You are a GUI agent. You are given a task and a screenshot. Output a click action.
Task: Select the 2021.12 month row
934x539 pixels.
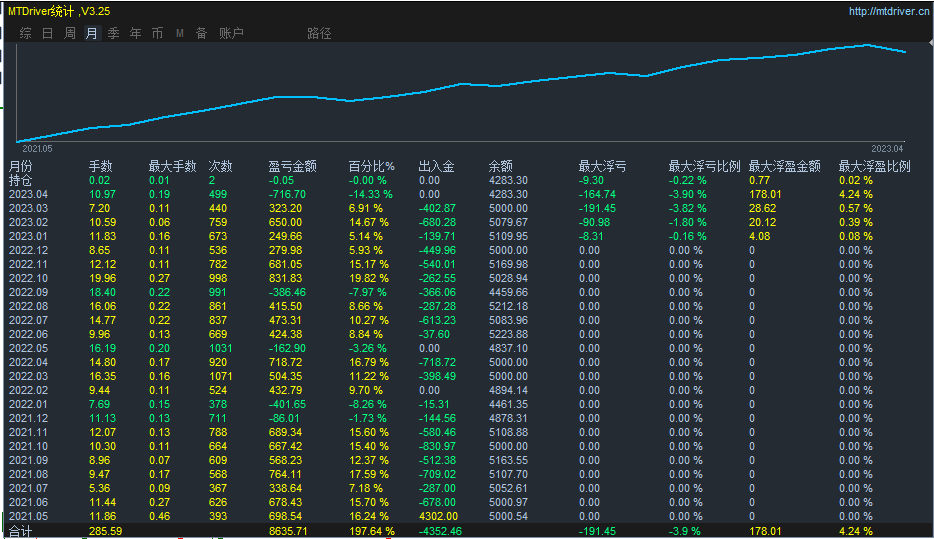click(x=29, y=418)
